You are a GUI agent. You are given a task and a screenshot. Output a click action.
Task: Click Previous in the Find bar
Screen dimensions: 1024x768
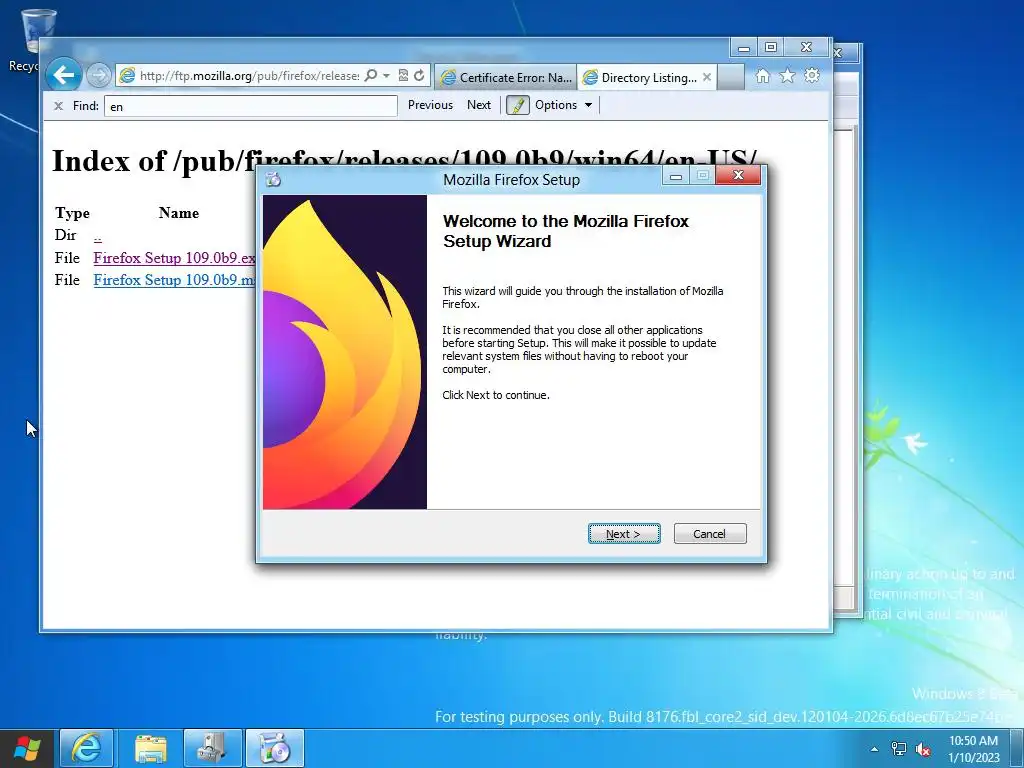coord(430,105)
